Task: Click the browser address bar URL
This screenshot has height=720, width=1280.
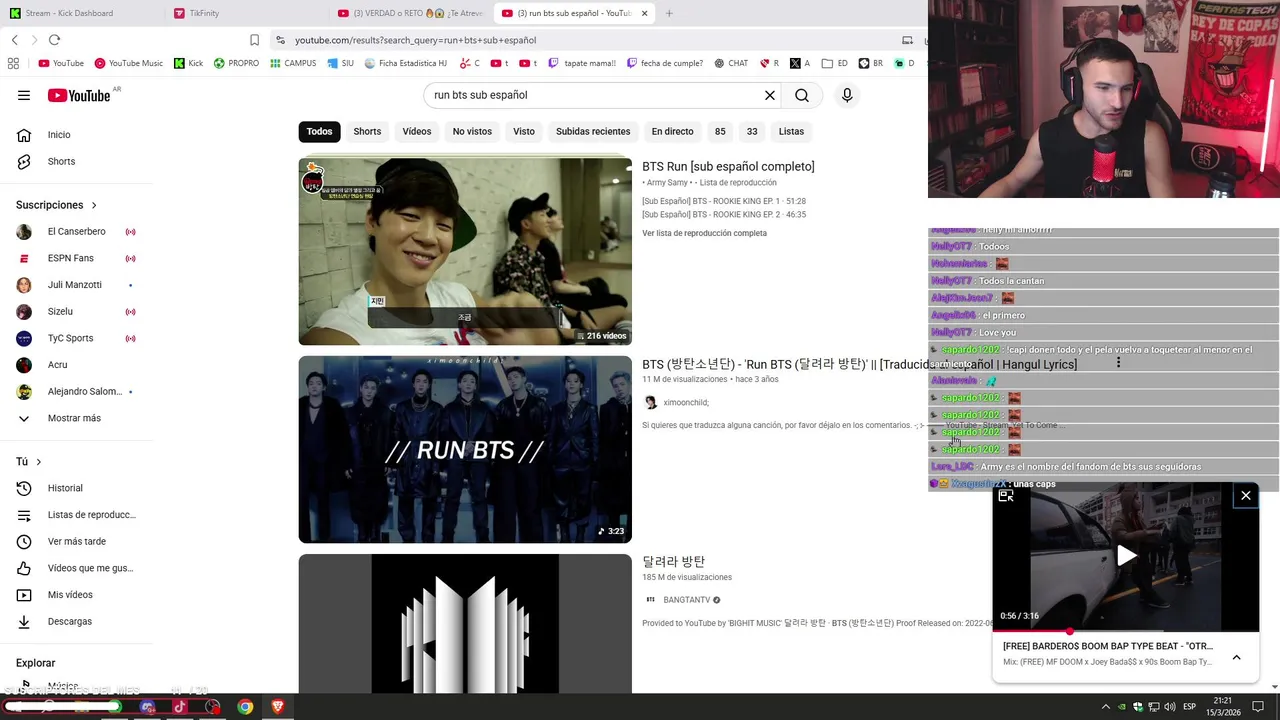Action: (415, 40)
